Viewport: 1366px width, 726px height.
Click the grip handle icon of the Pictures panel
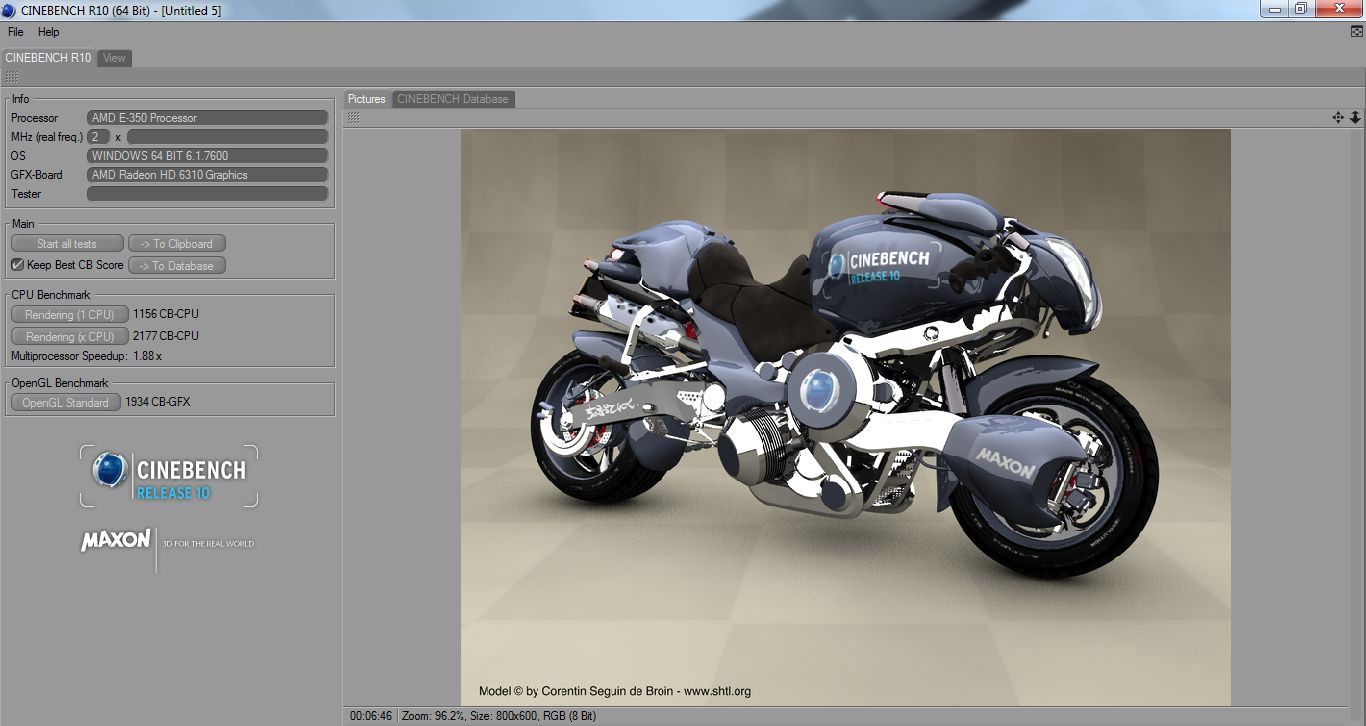pyautogui.click(x=353, y=118)
